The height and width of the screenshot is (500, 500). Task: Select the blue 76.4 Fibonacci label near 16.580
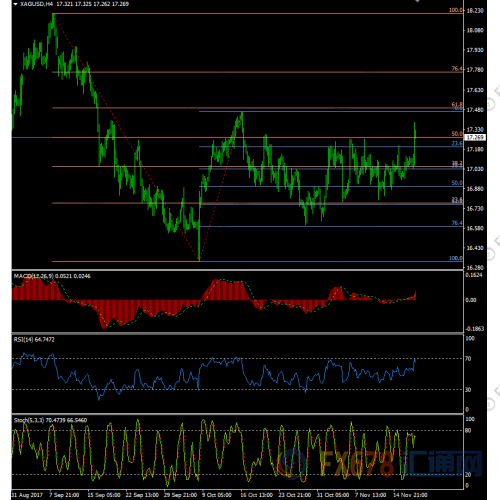[457, 223]
